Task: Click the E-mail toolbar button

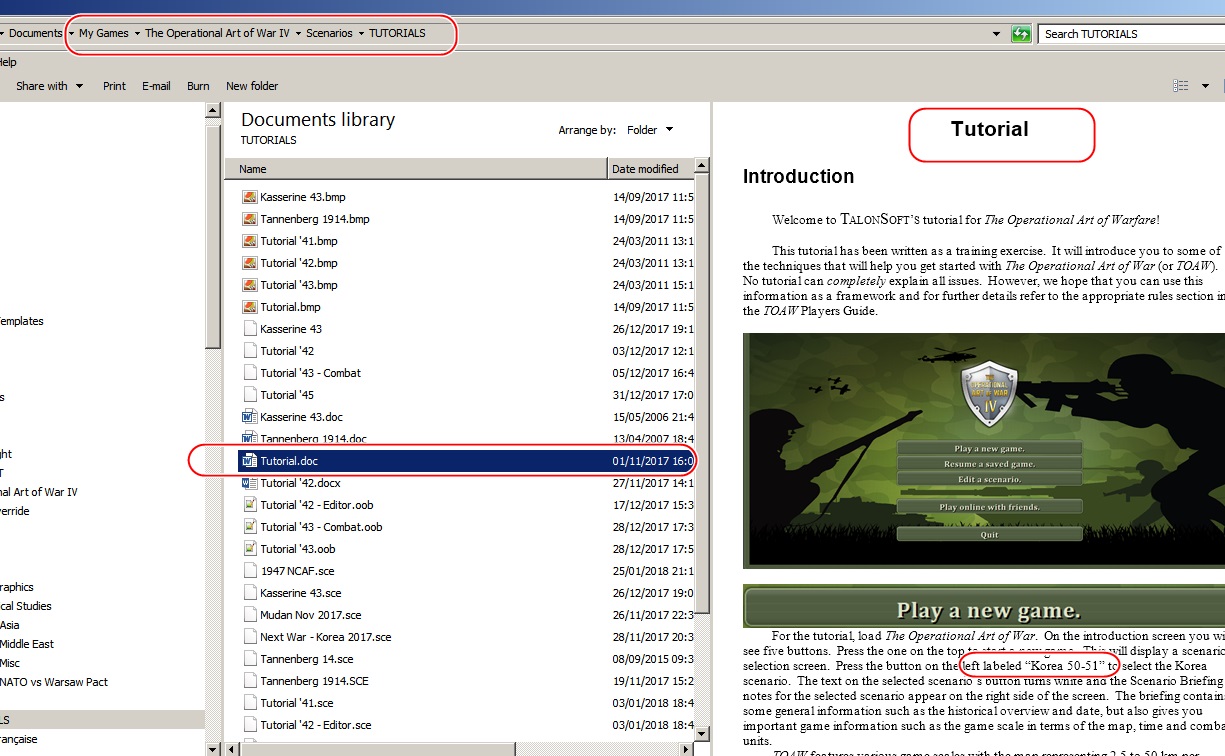Action: (156, 86)
